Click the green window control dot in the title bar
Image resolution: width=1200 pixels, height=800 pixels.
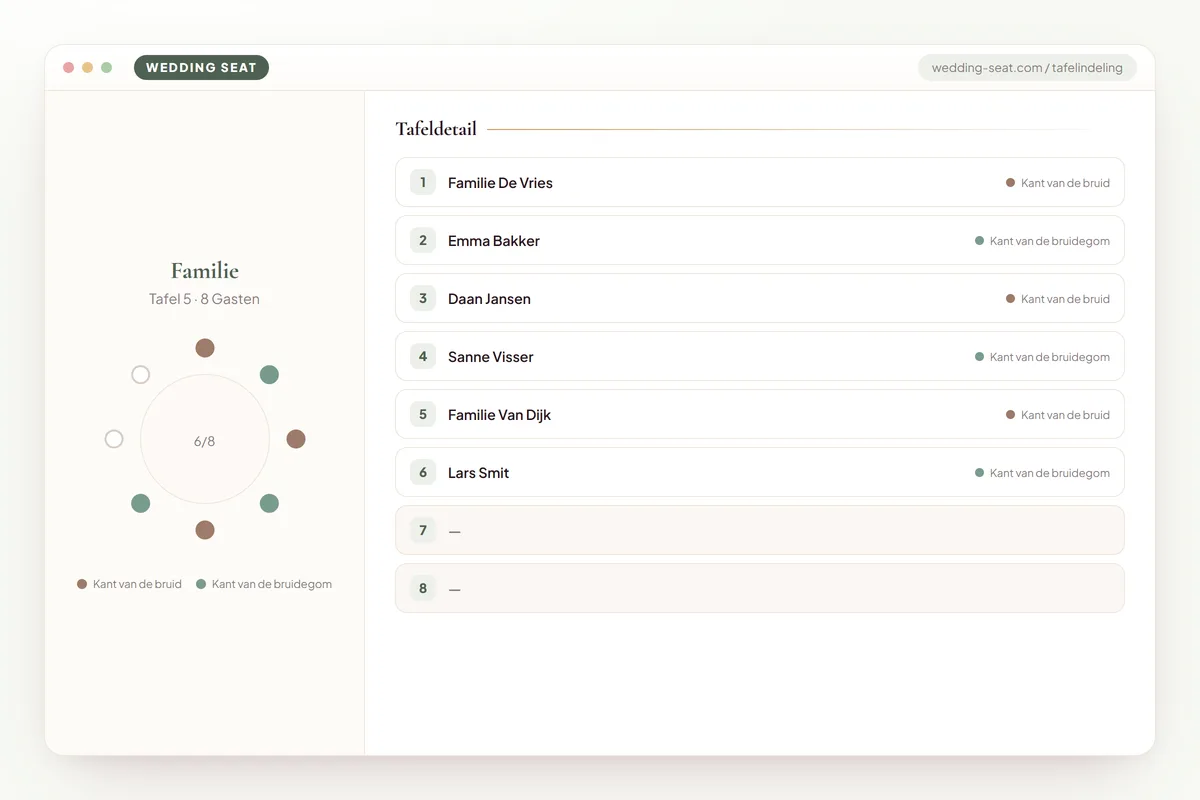106,68
